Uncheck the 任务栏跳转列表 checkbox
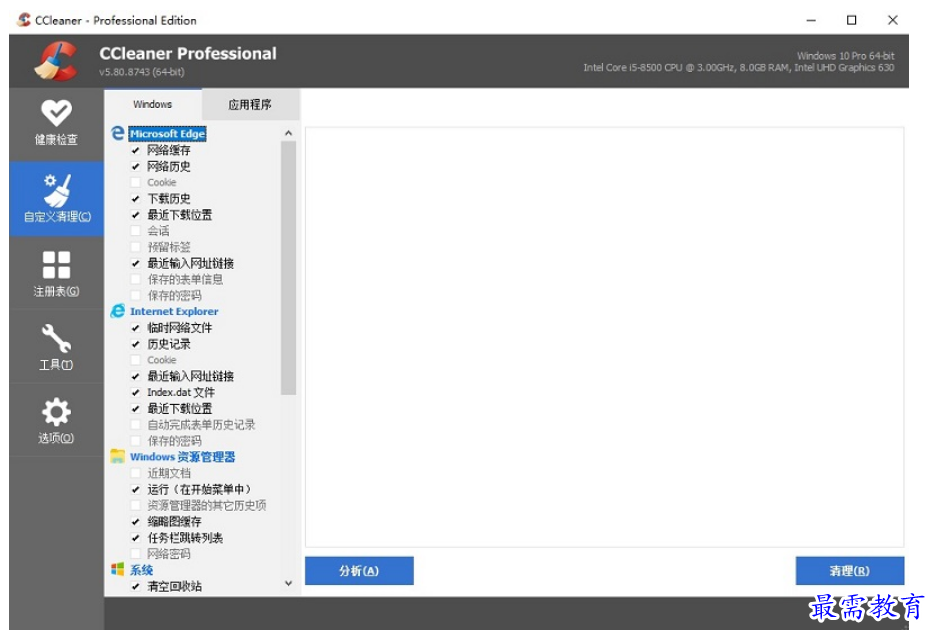This screenshot has width=933, height=638. click(136, 537)
